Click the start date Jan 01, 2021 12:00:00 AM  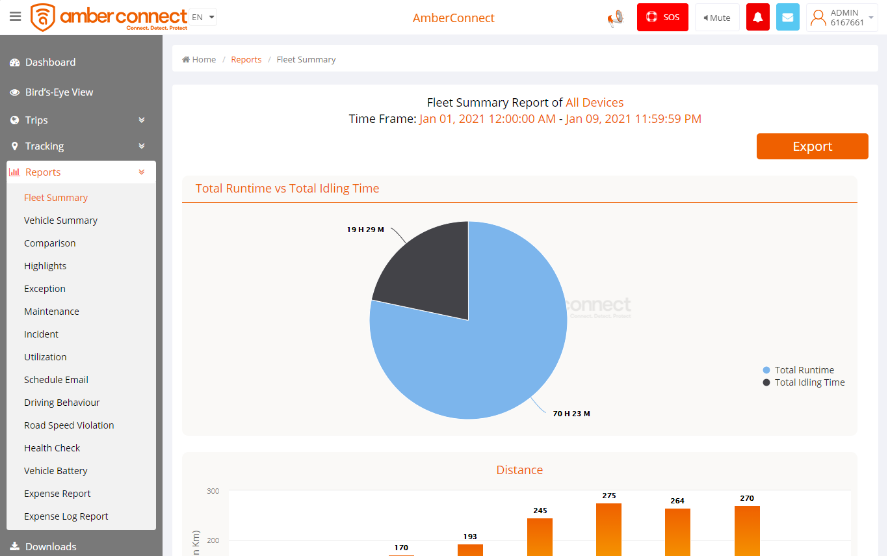[x=487, y=119]
